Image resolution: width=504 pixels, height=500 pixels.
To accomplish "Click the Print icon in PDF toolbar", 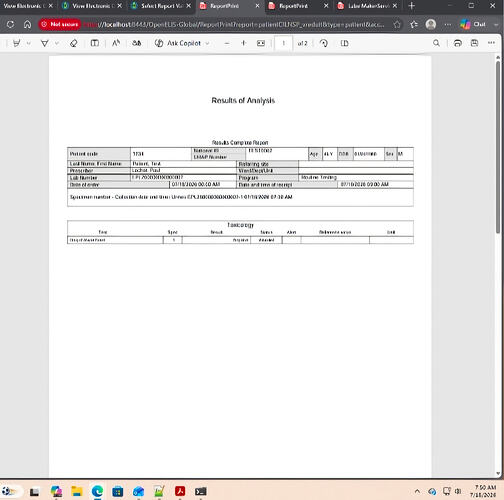I will [x=458, y=43].
